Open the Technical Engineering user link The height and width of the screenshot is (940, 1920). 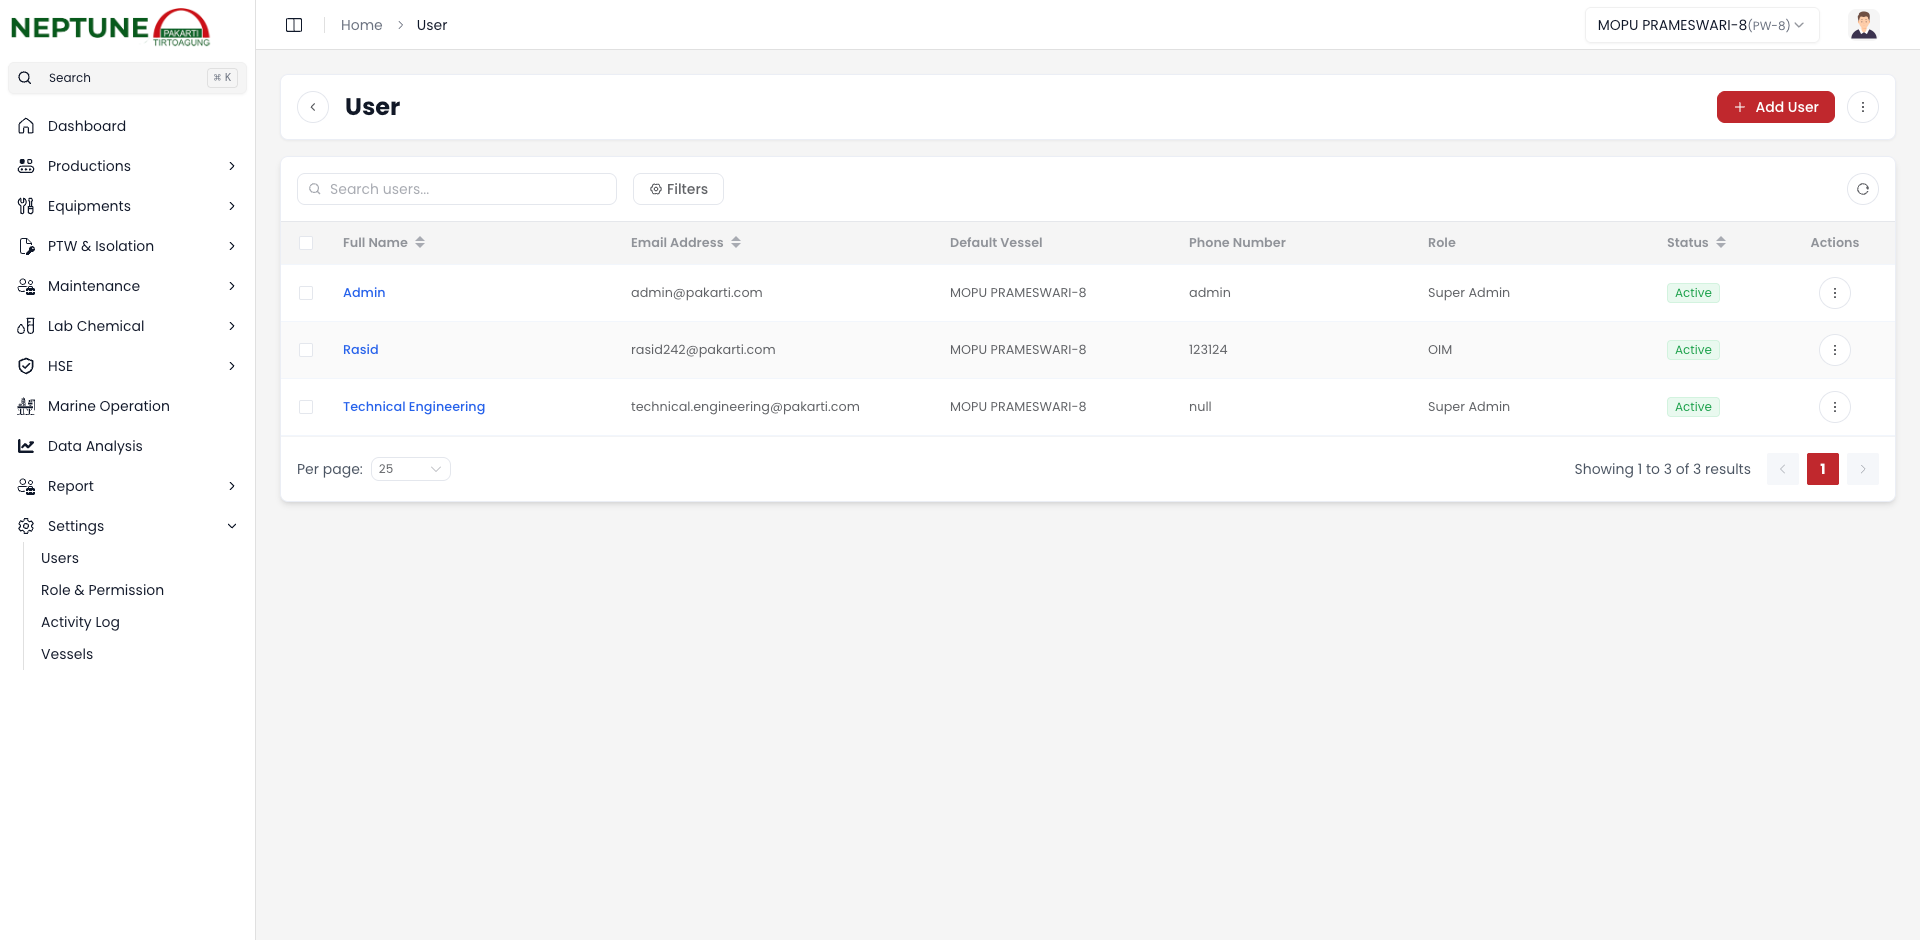coord(413,407)
